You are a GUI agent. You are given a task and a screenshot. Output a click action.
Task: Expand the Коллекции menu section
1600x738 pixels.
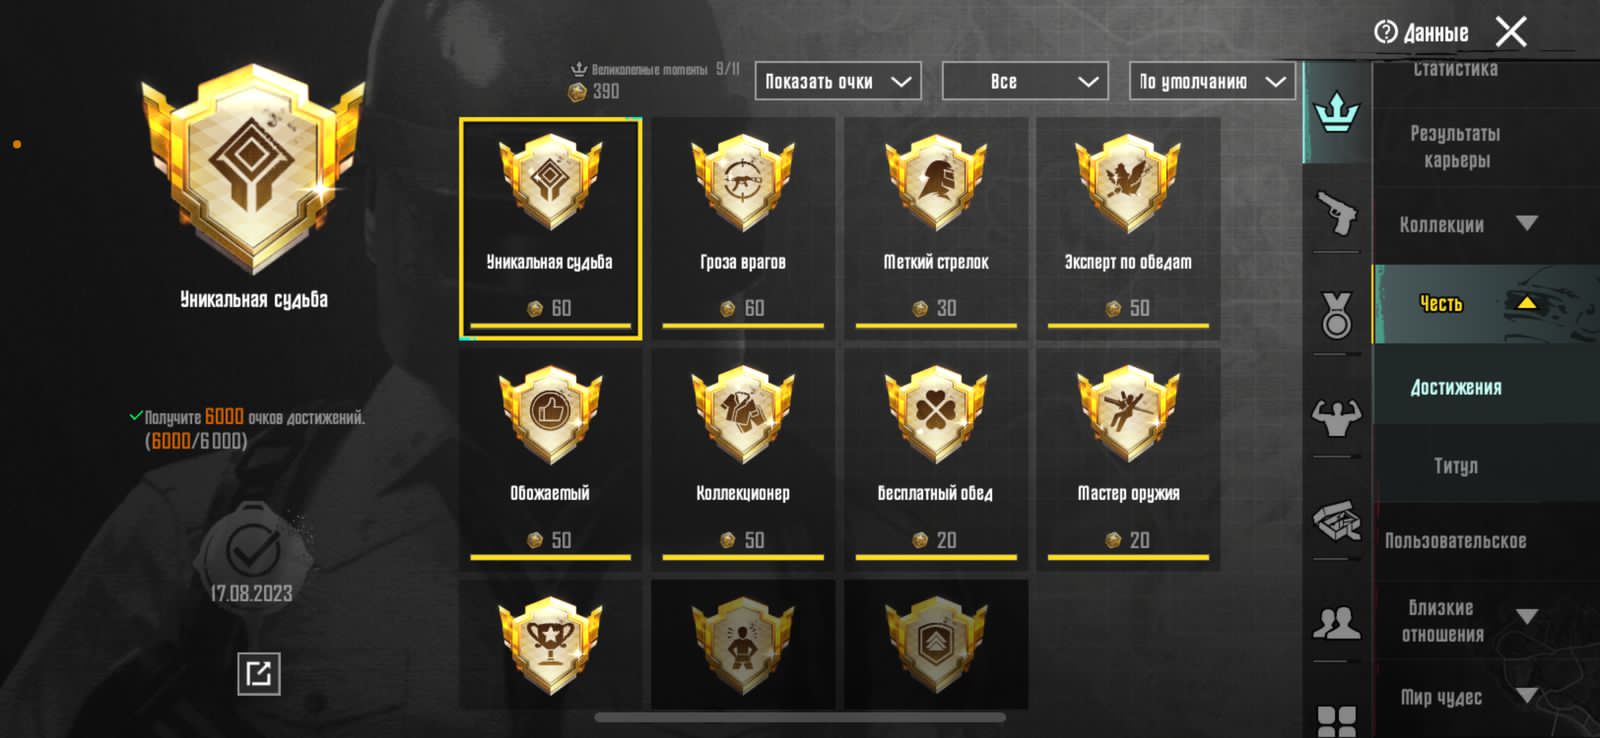coord(1467,224)
